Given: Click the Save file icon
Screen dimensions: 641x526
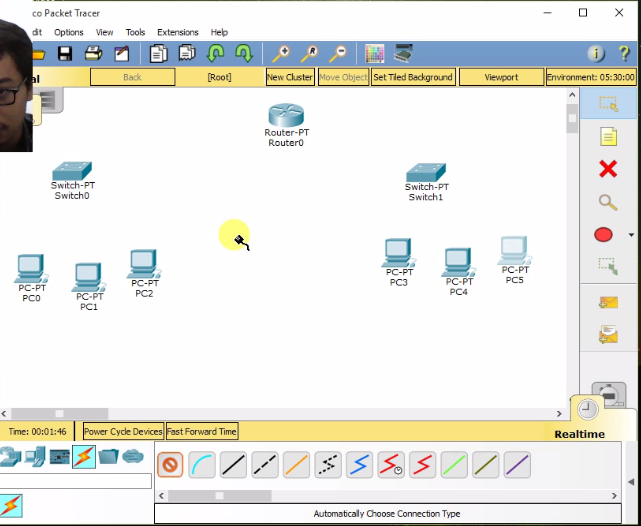Looking at the screenshot, I should click(x=65, y=54).
